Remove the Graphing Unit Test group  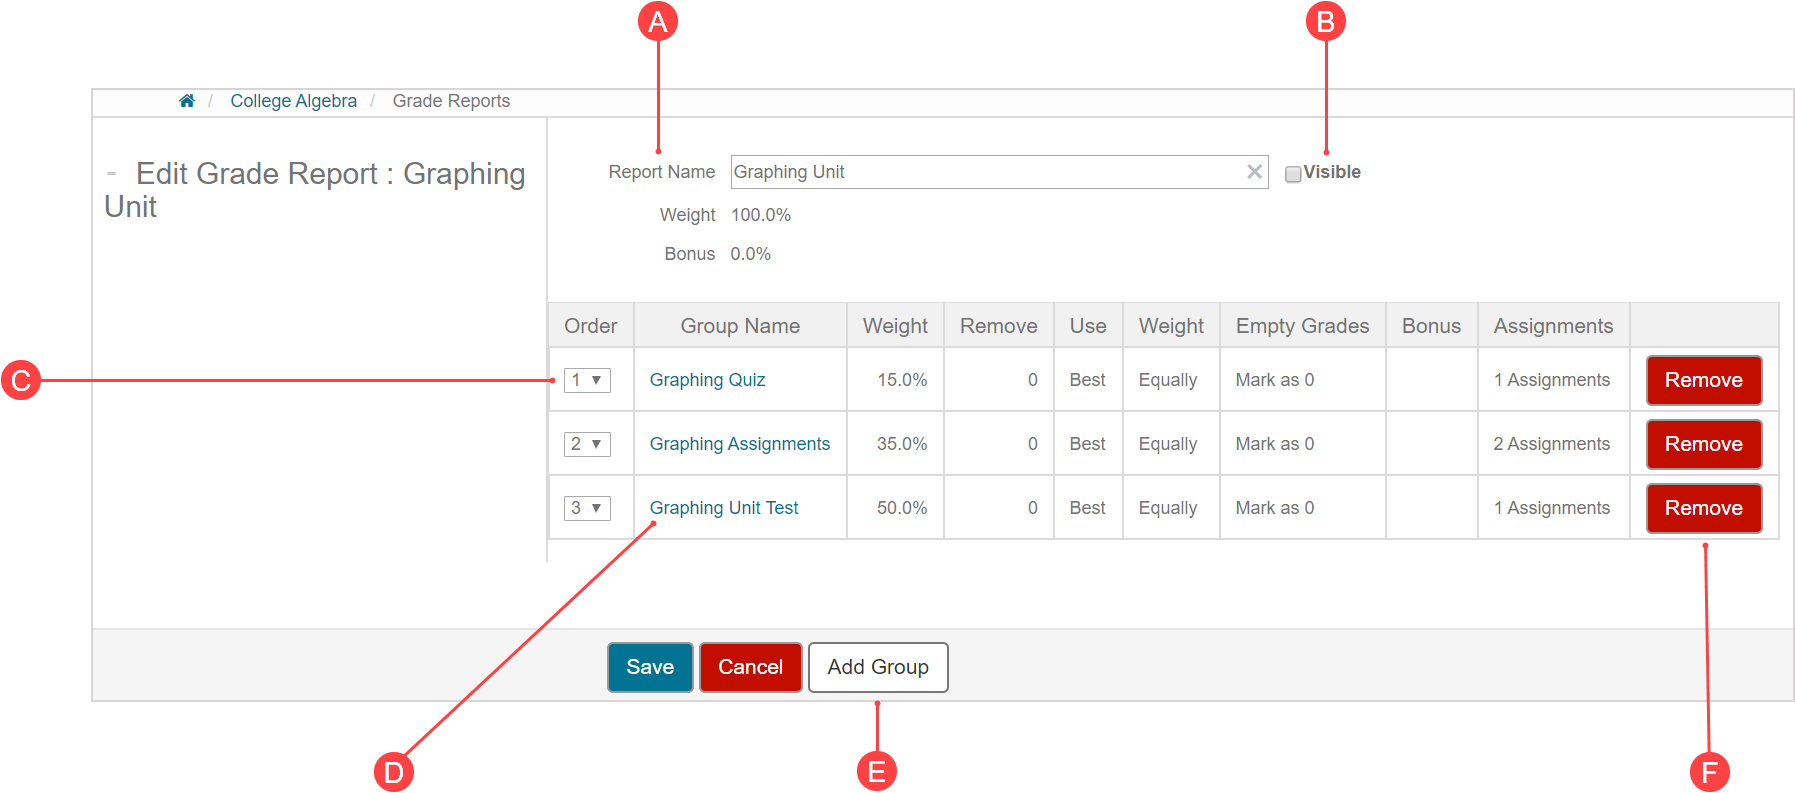1703,508
